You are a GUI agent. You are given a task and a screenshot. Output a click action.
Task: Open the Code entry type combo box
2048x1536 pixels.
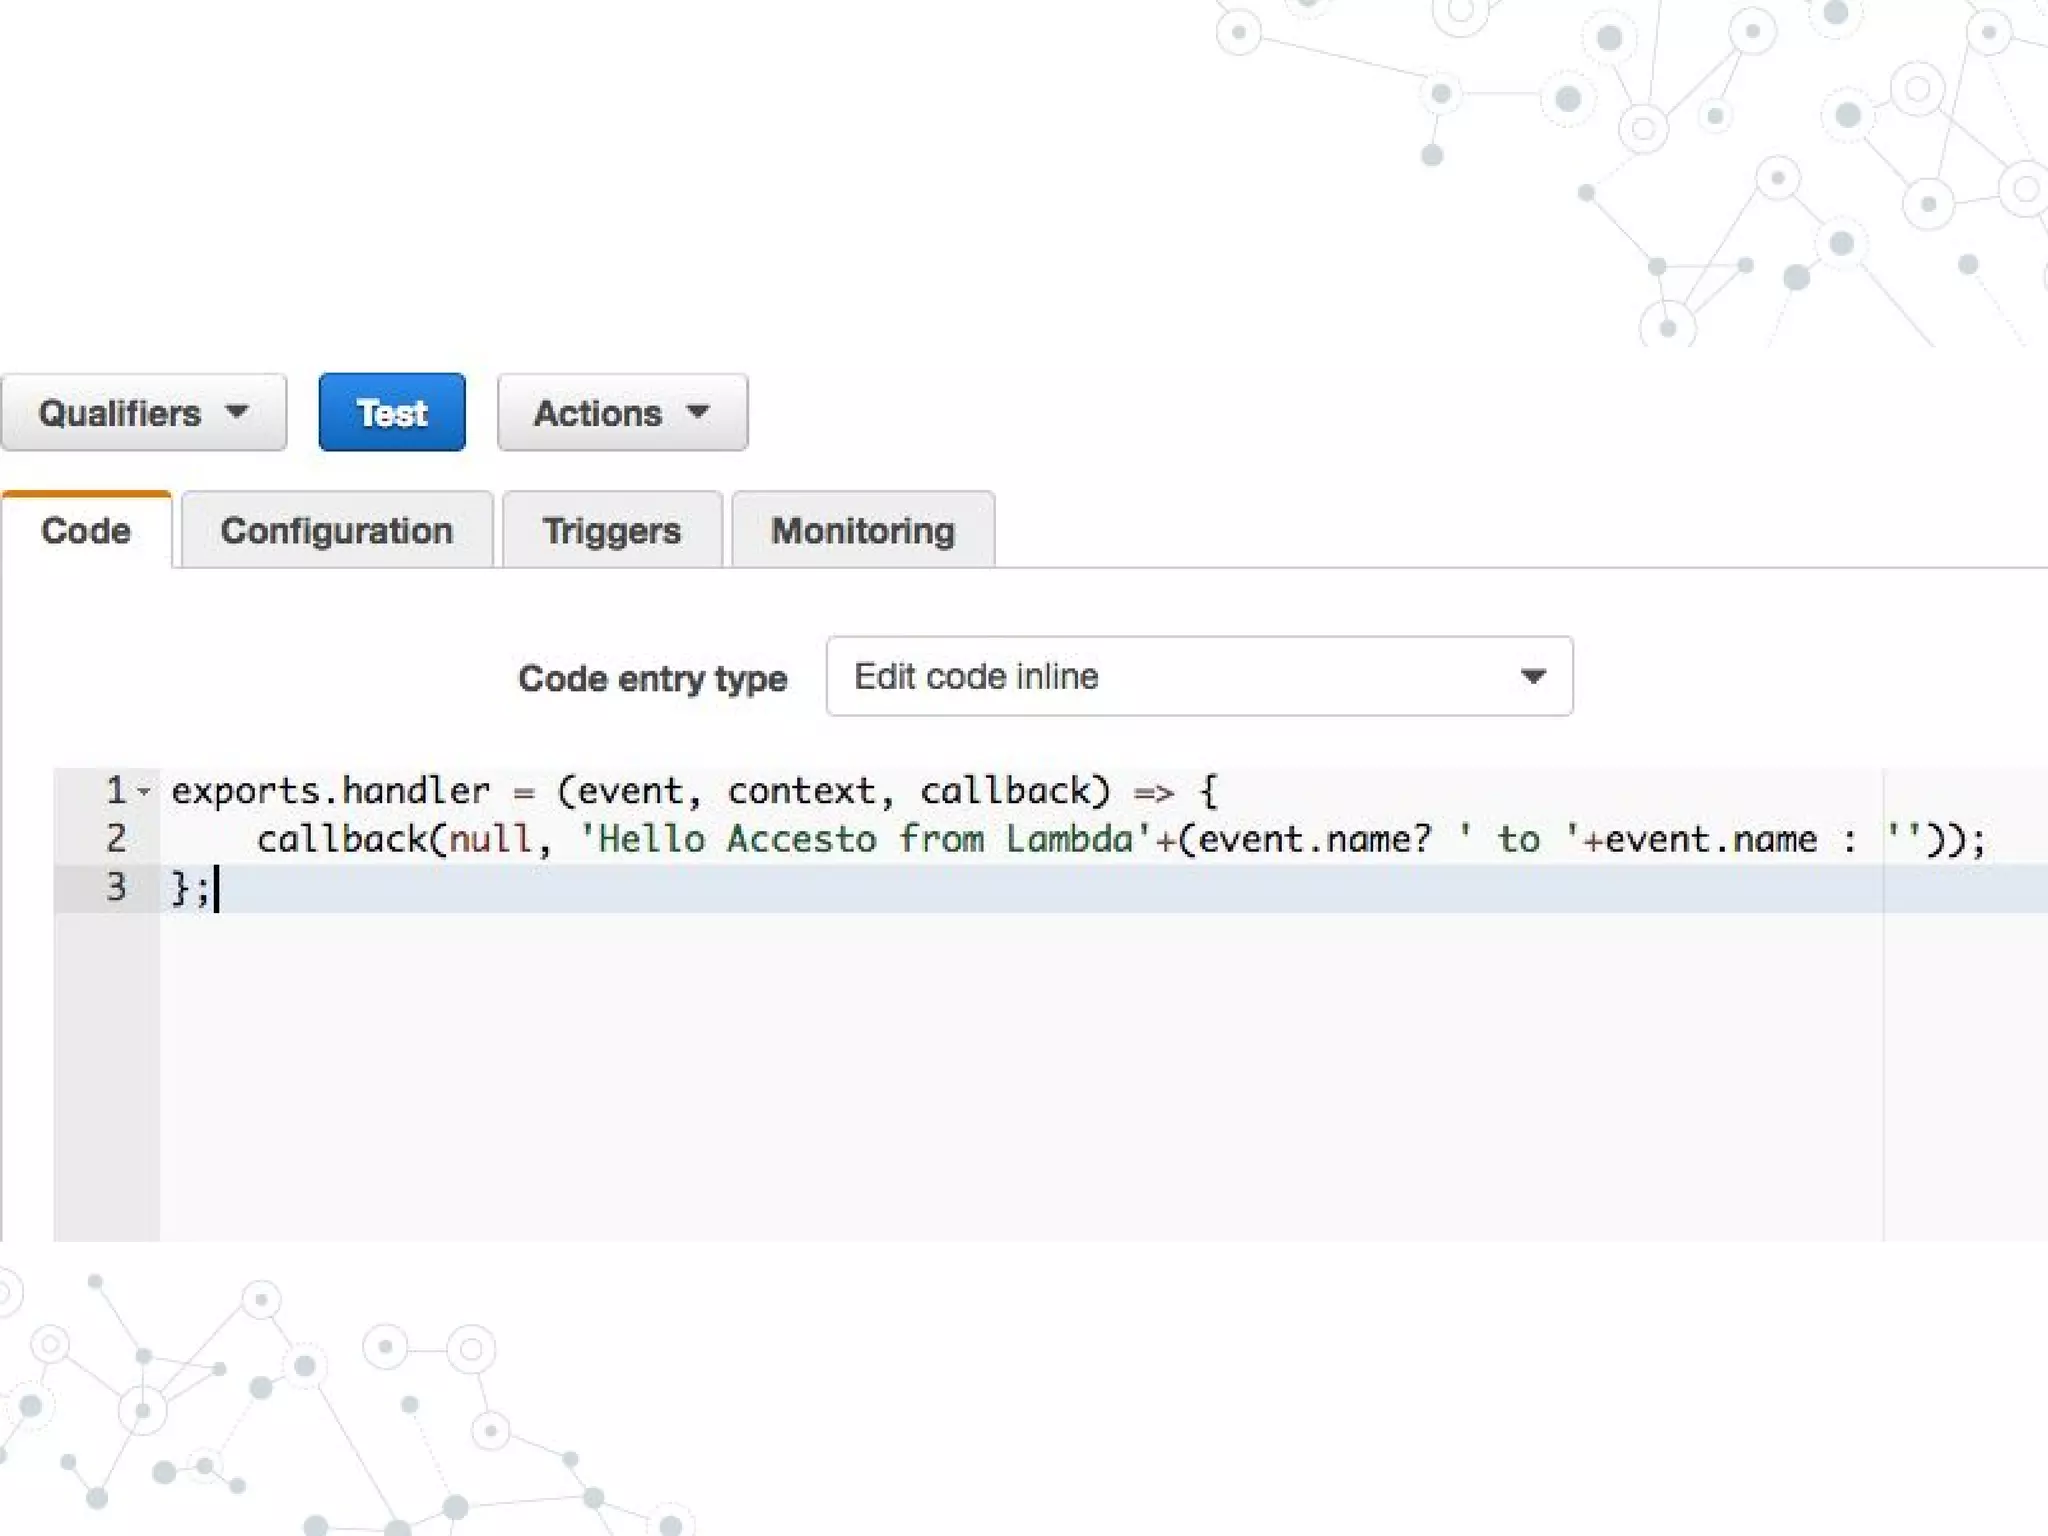click(1198, 677)
